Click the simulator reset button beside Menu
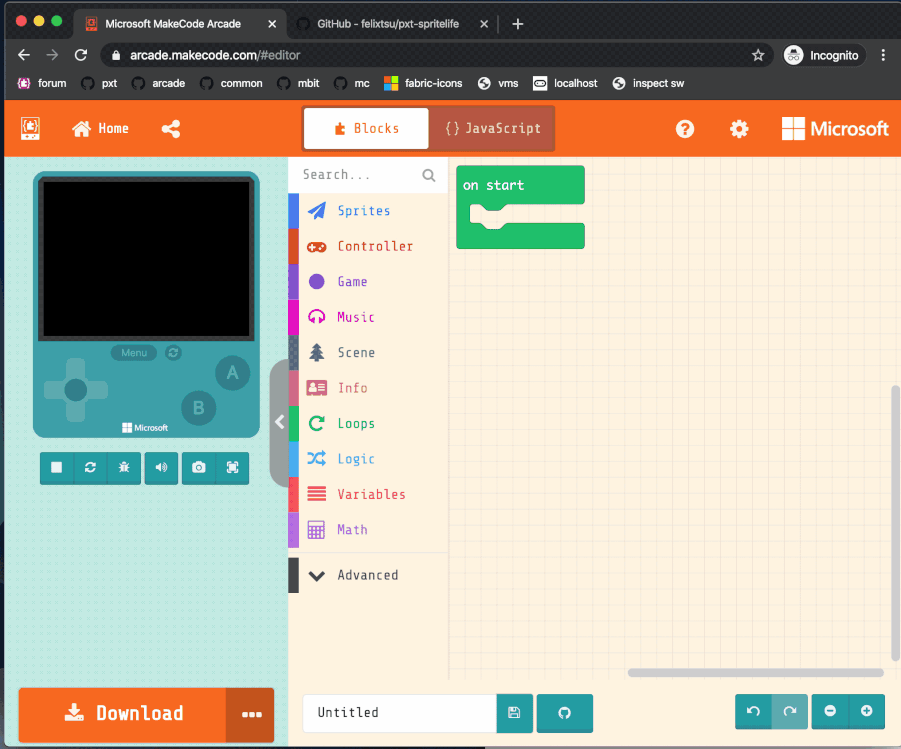 [x=173, y=352]
